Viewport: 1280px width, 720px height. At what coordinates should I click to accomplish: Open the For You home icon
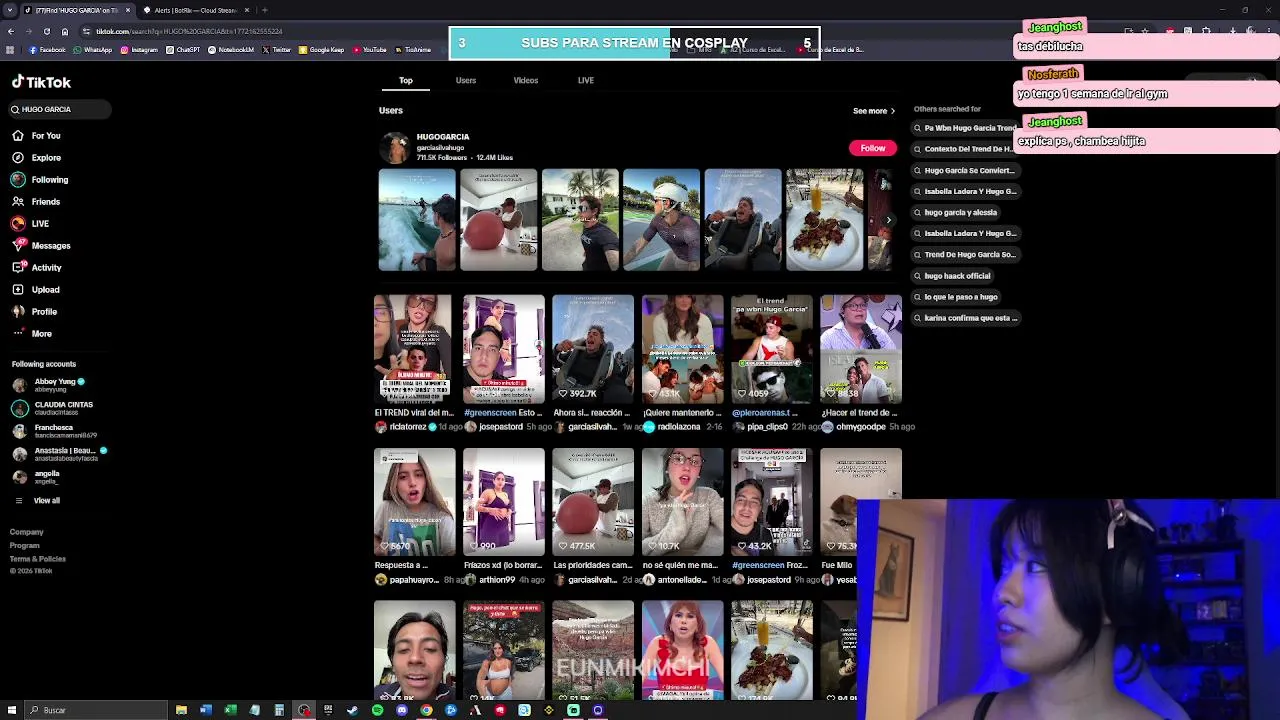[x=18, y=136]
